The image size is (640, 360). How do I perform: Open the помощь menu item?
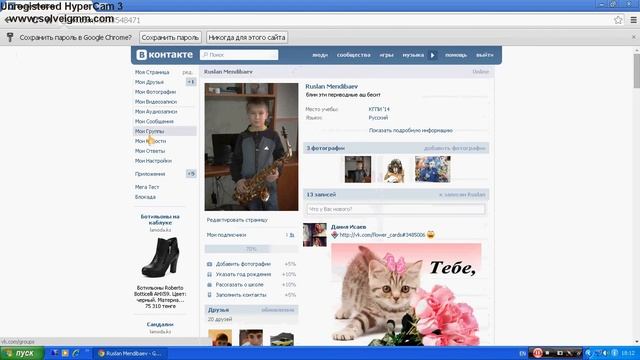coord(456,55)
